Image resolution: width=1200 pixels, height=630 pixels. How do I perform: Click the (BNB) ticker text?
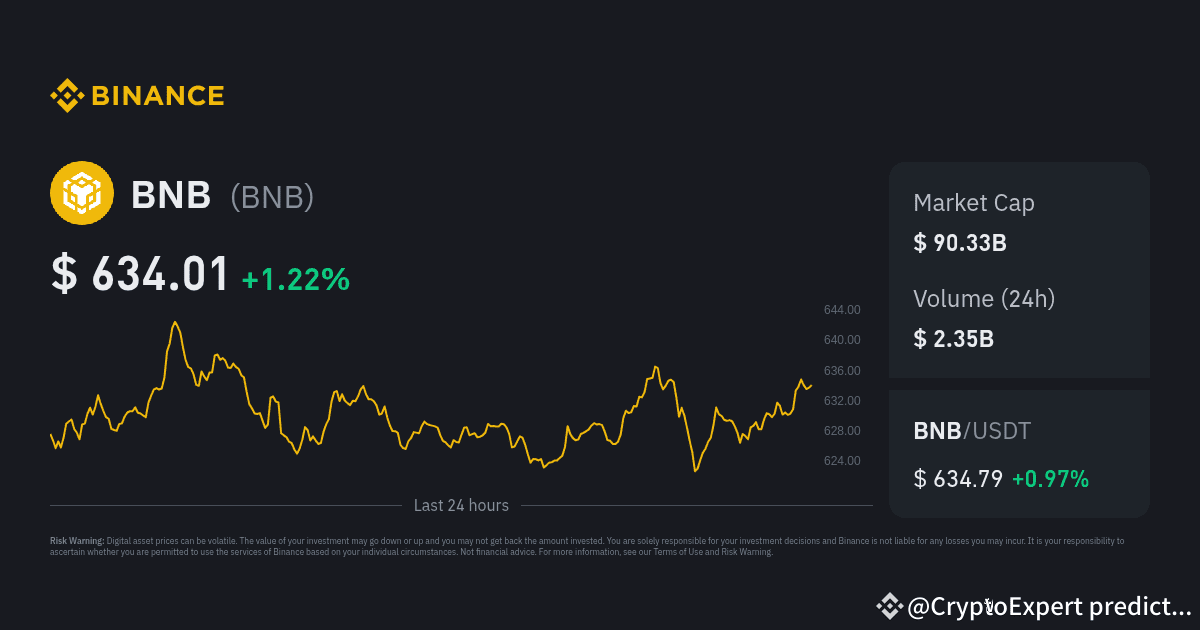coord(273,197)
